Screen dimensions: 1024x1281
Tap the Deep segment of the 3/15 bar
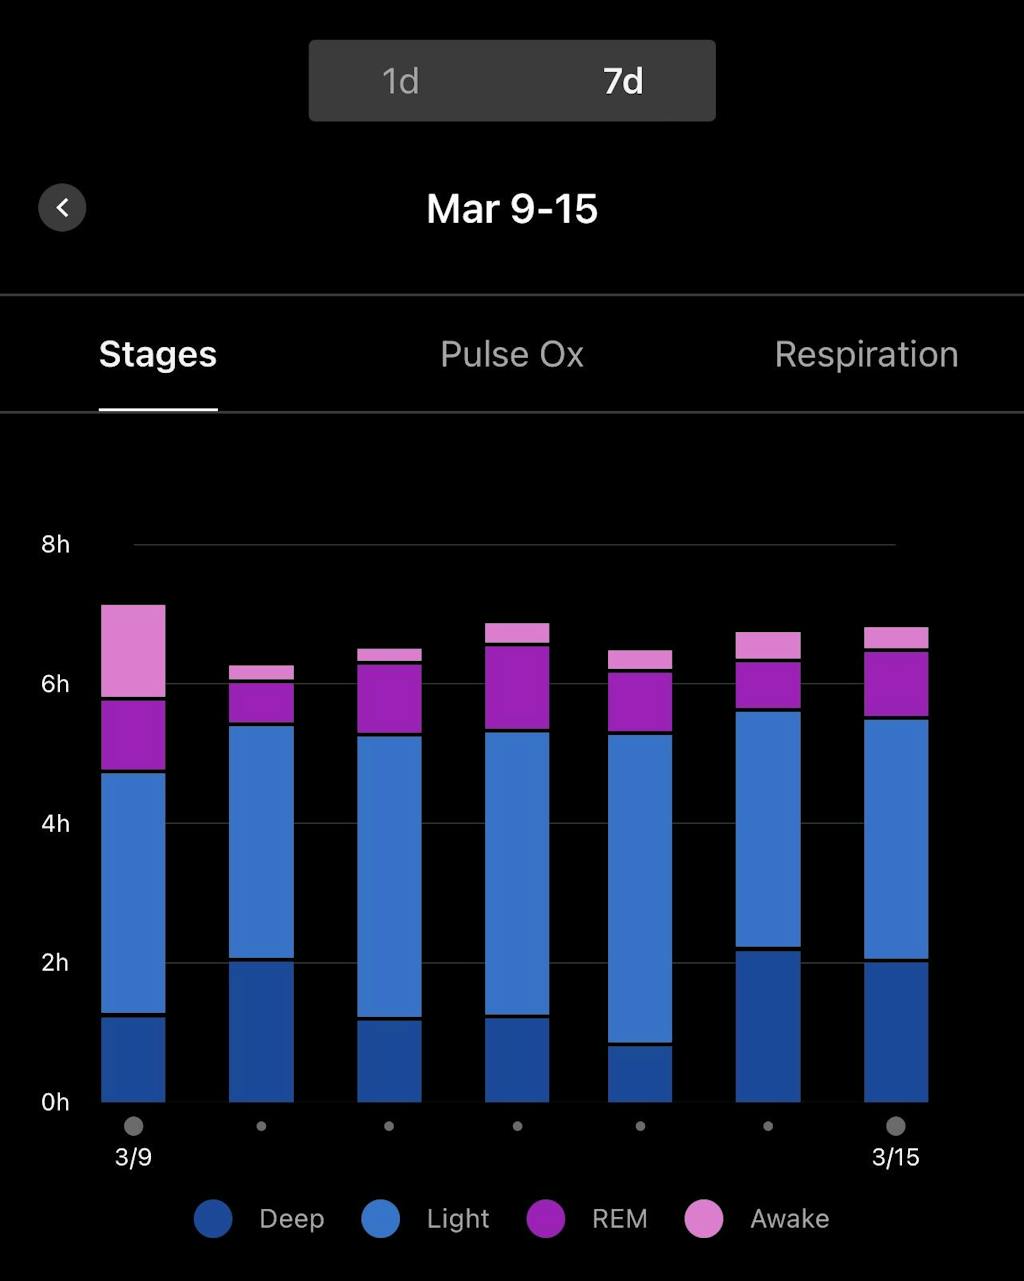tap(896, 1032)
